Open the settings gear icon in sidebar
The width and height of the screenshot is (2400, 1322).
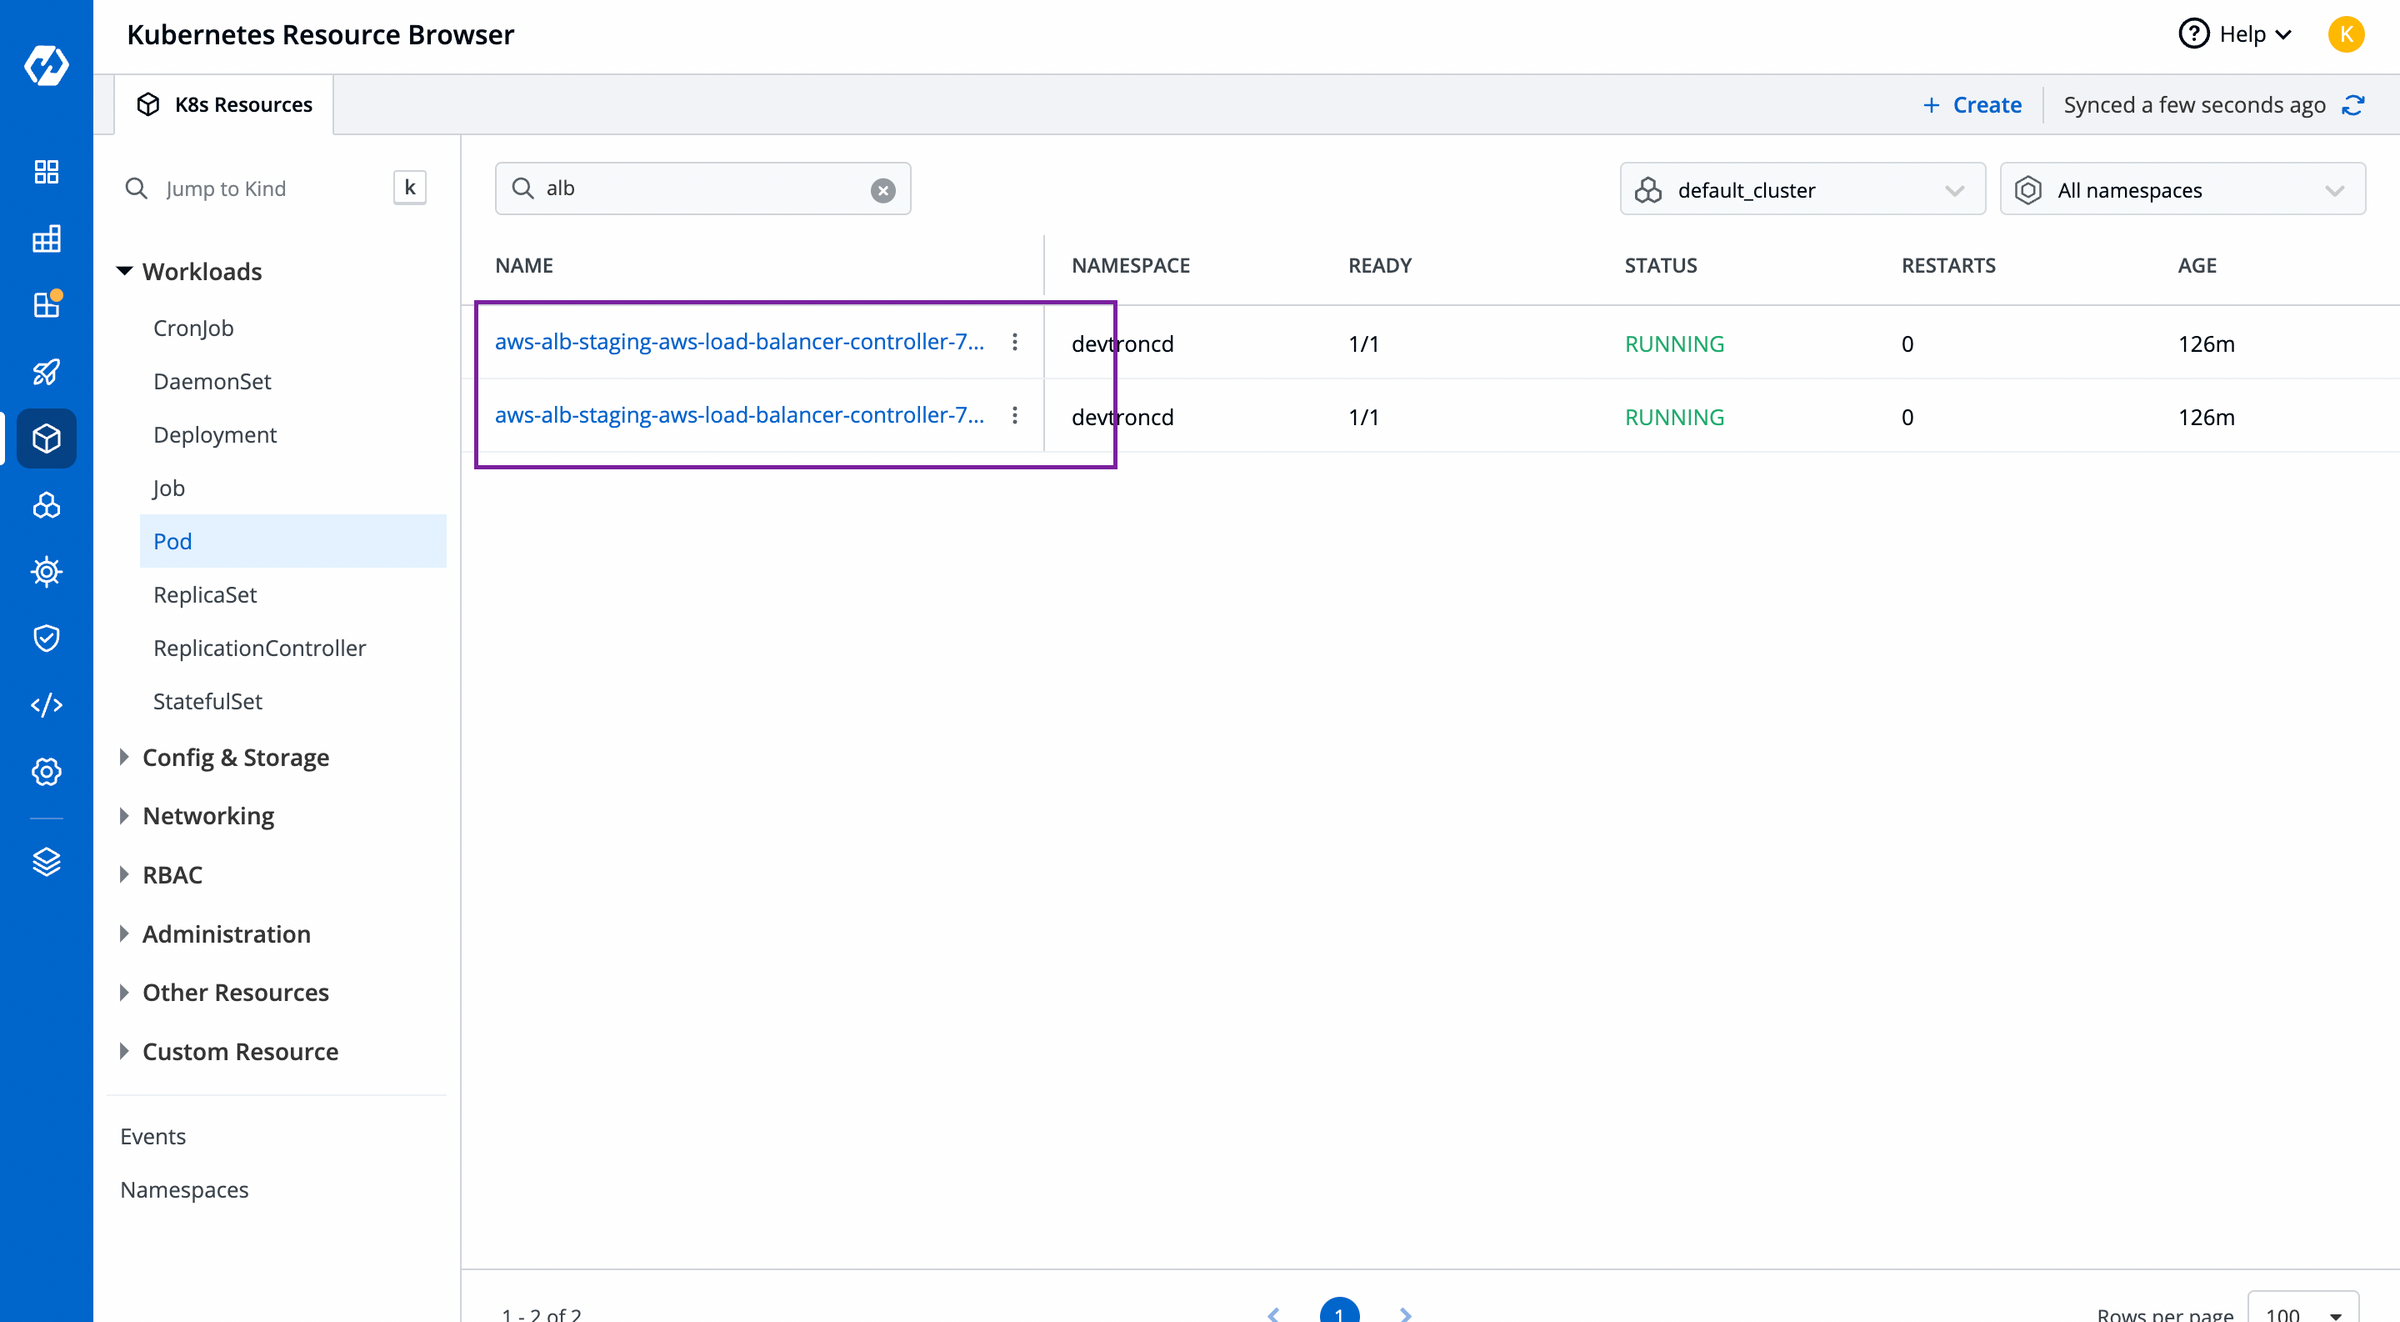tap(46, 771)
